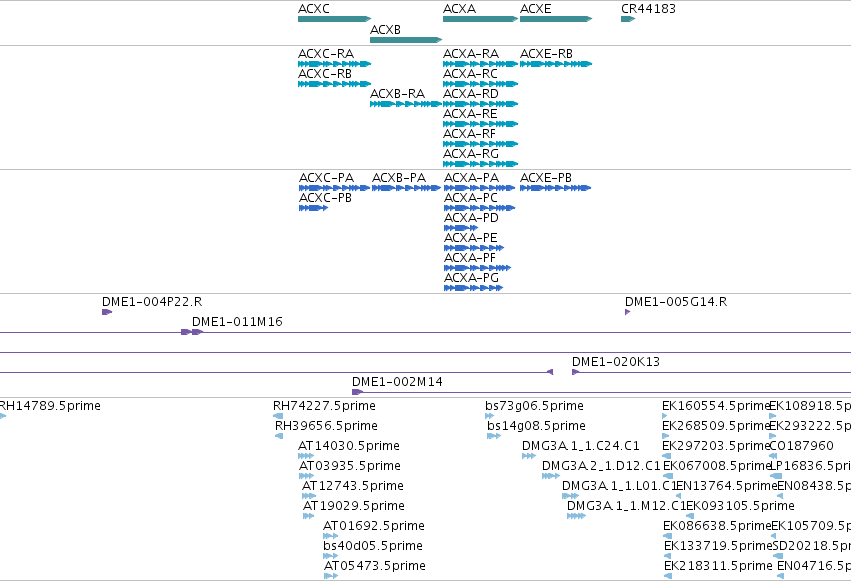Click transcript ACXA-RG

click(x=480, y=164)
